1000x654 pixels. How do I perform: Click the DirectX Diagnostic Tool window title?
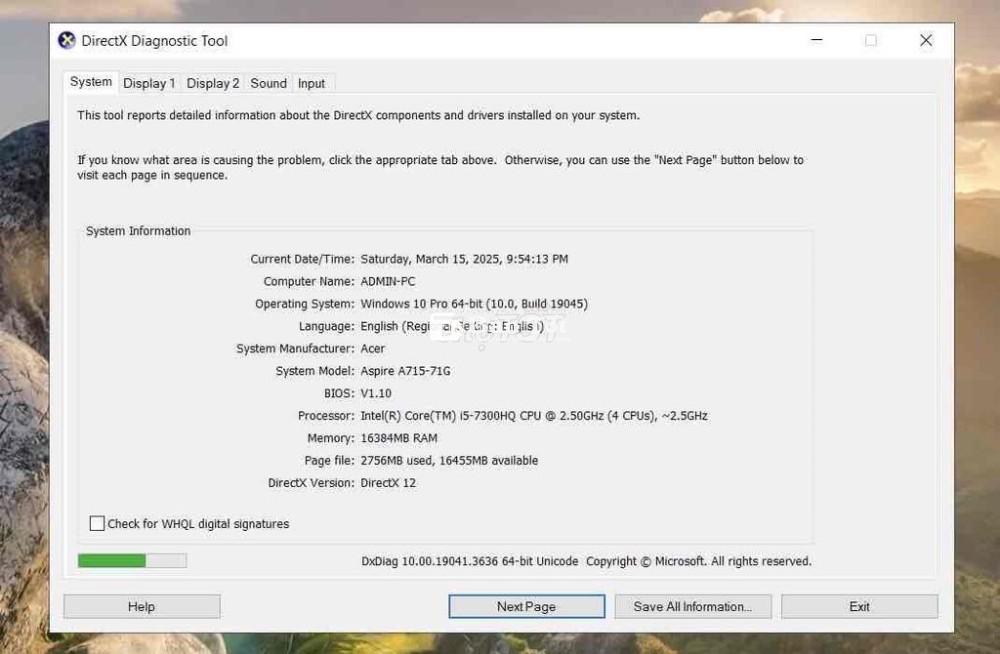coord(154,41)
